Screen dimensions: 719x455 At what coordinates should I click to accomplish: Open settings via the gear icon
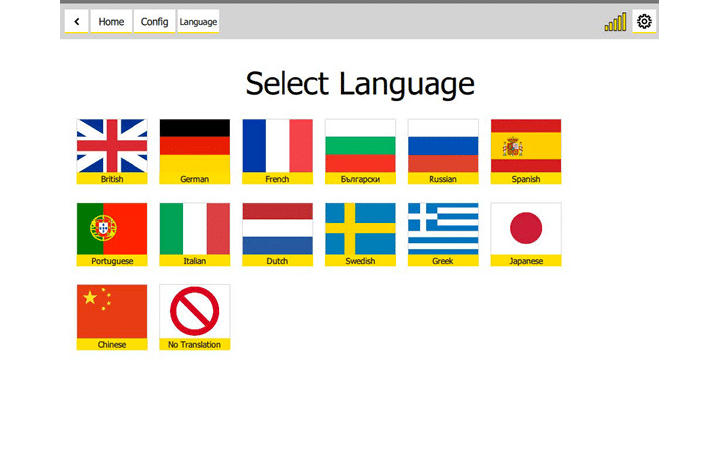tap(644, 21)
